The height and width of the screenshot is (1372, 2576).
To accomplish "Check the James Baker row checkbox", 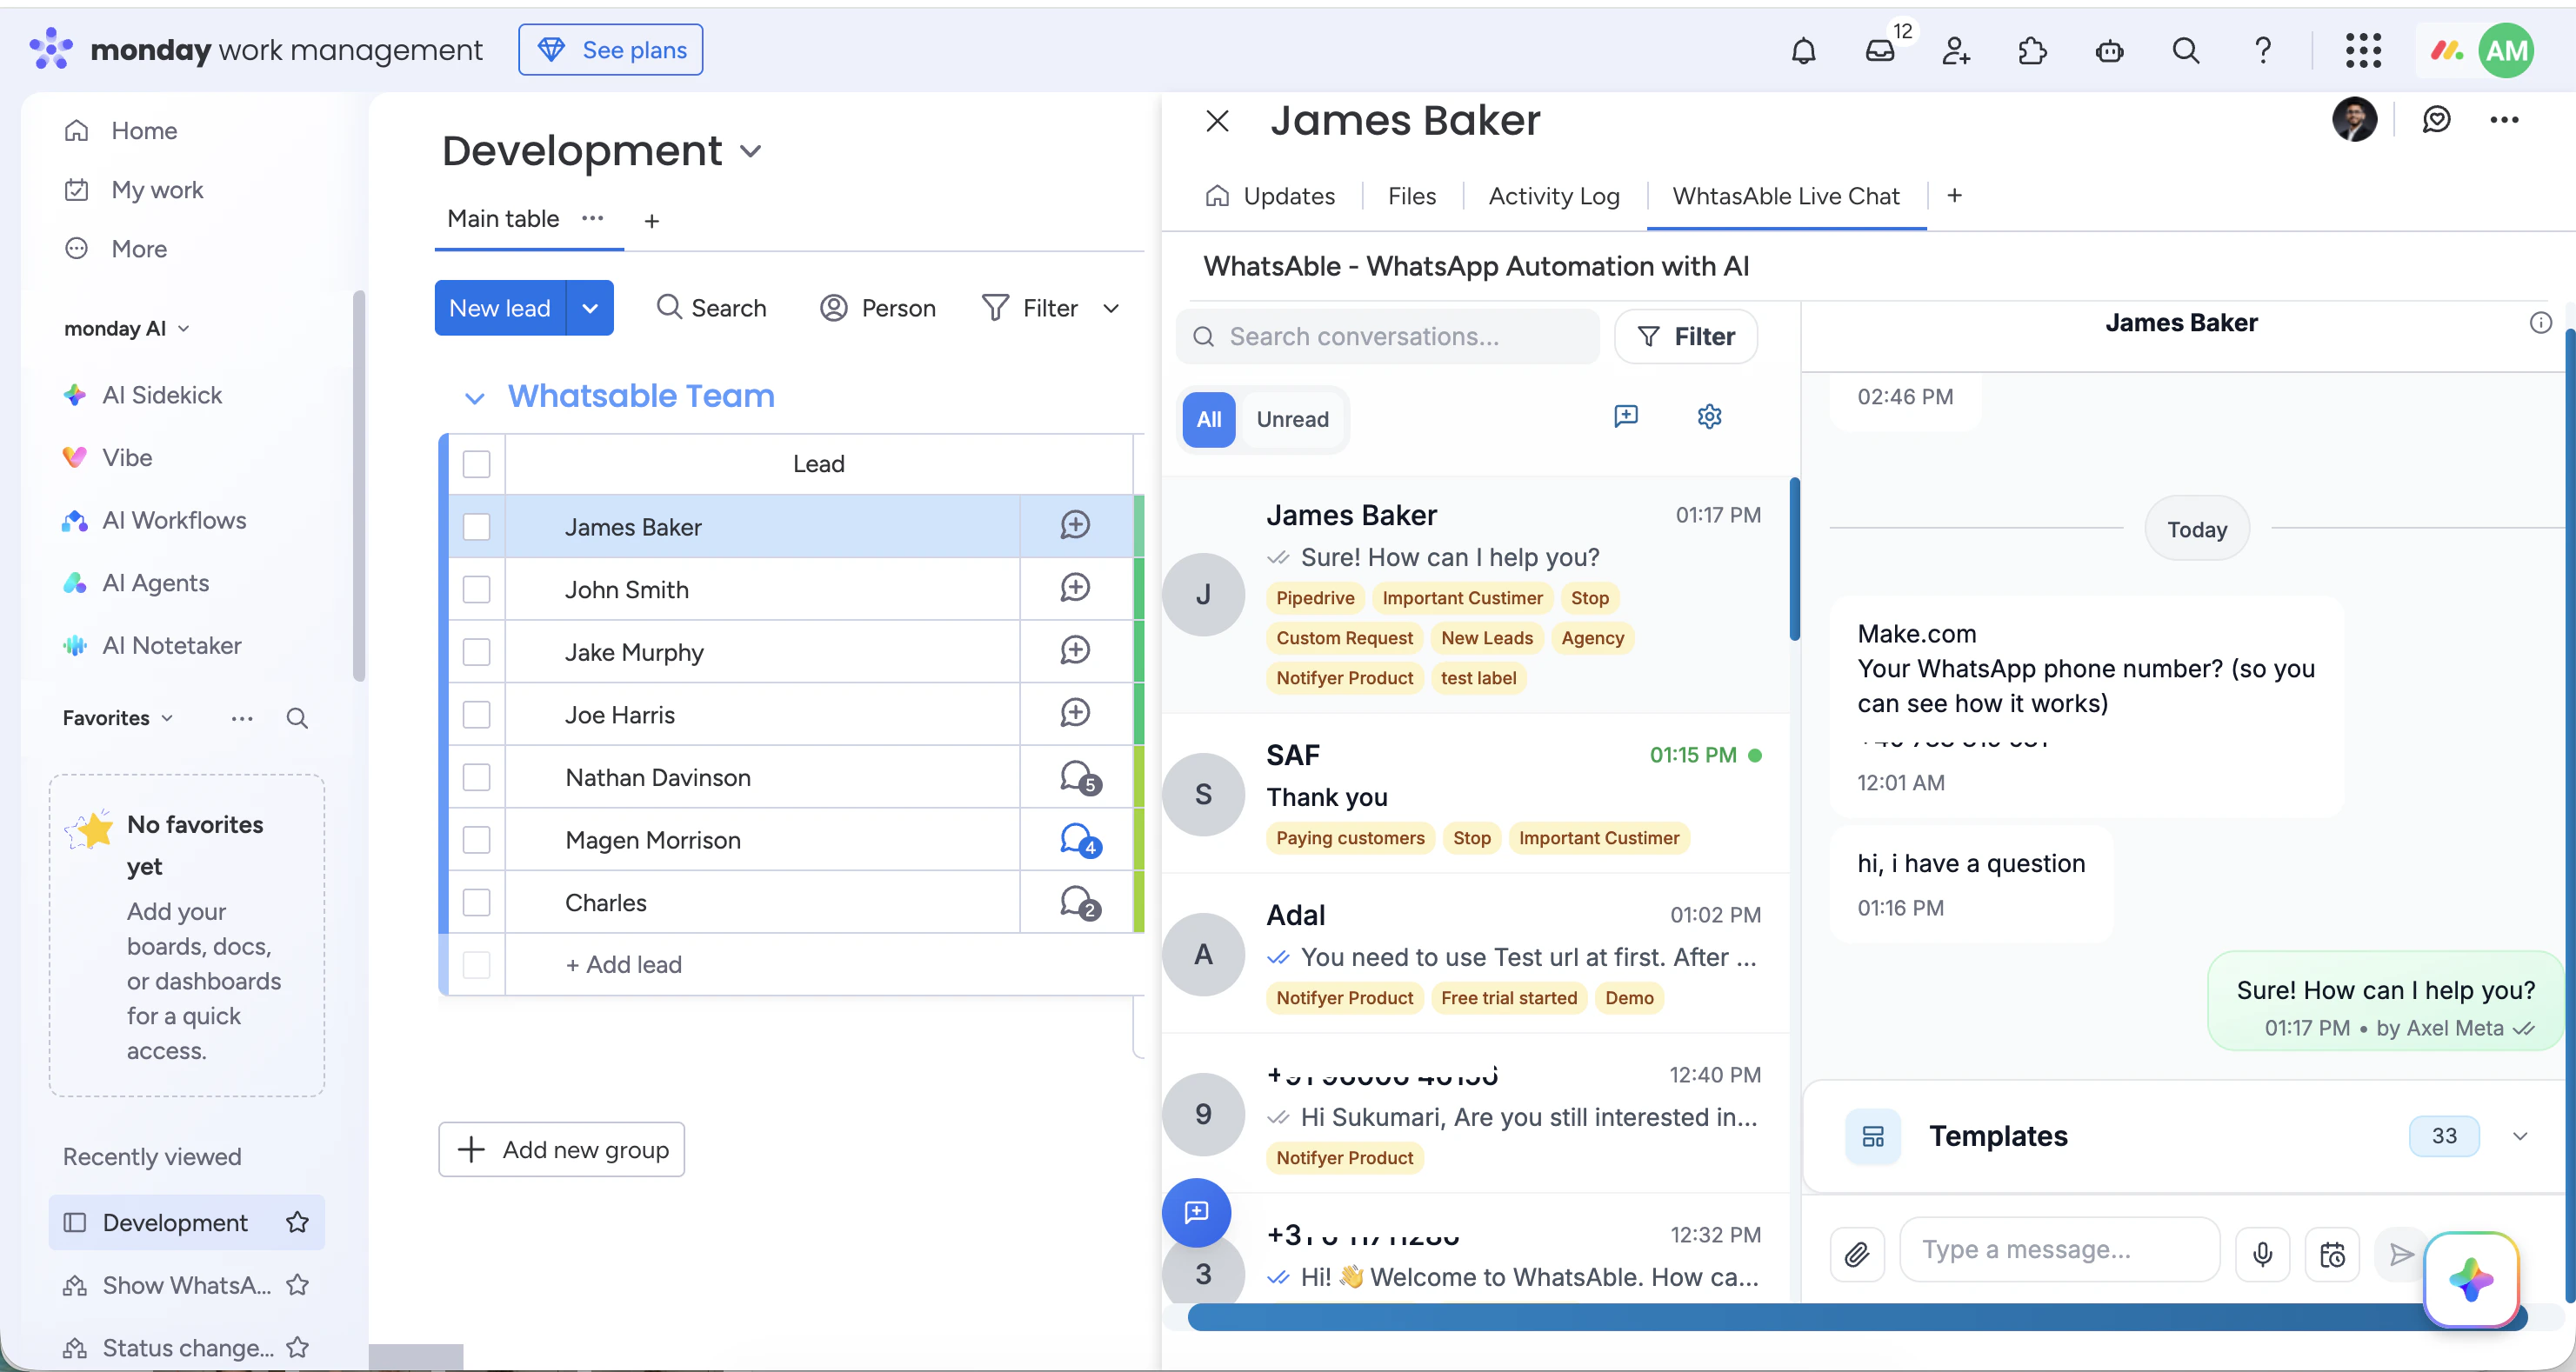I will [476, 527].
